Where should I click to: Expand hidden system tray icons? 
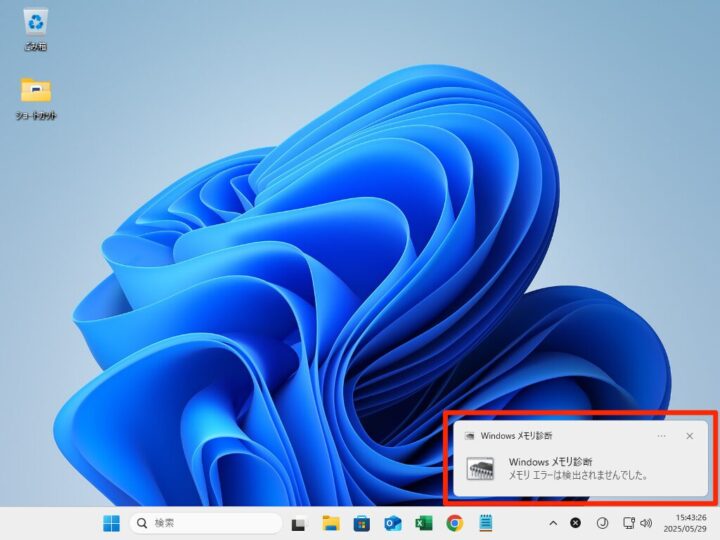coord(553,523)
